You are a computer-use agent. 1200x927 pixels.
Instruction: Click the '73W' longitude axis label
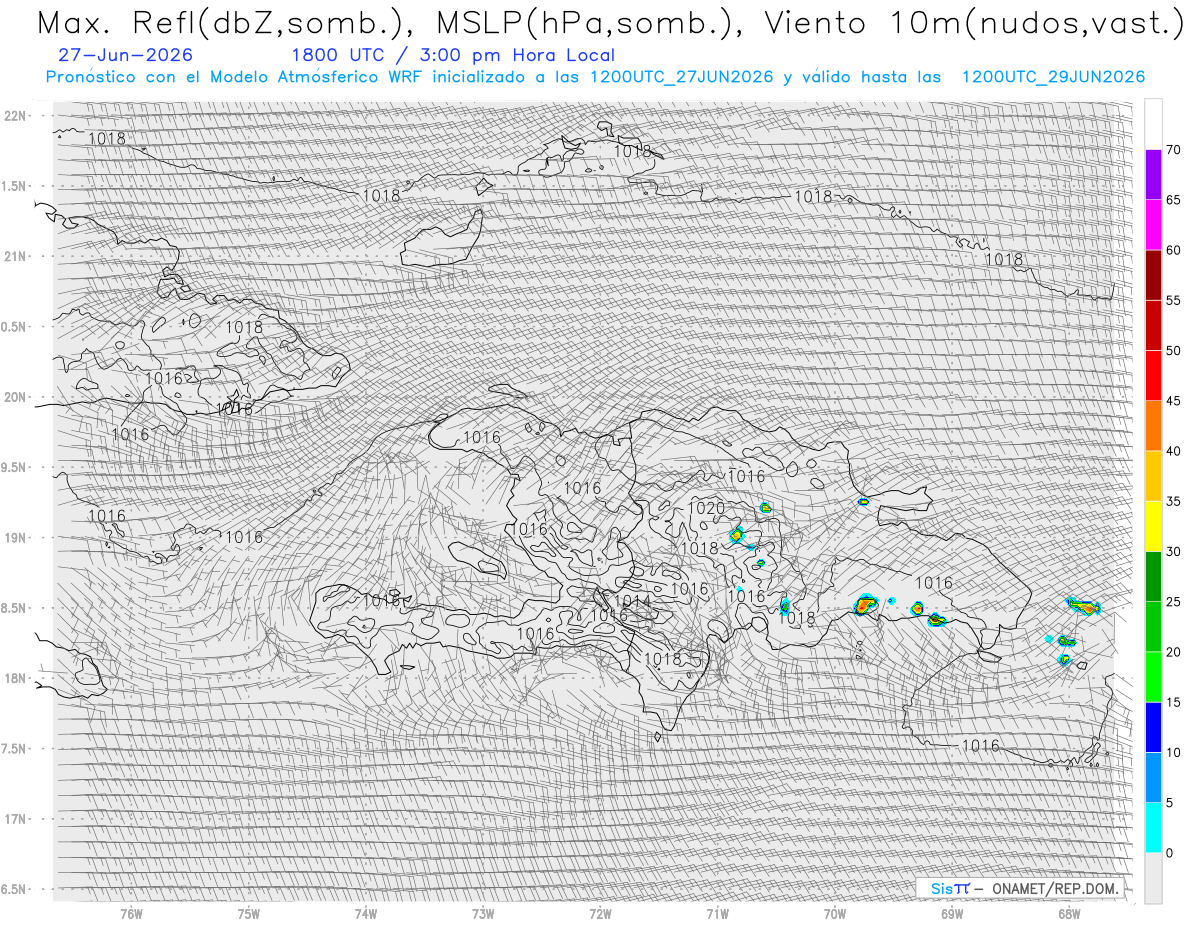click(x=483, y=913)
